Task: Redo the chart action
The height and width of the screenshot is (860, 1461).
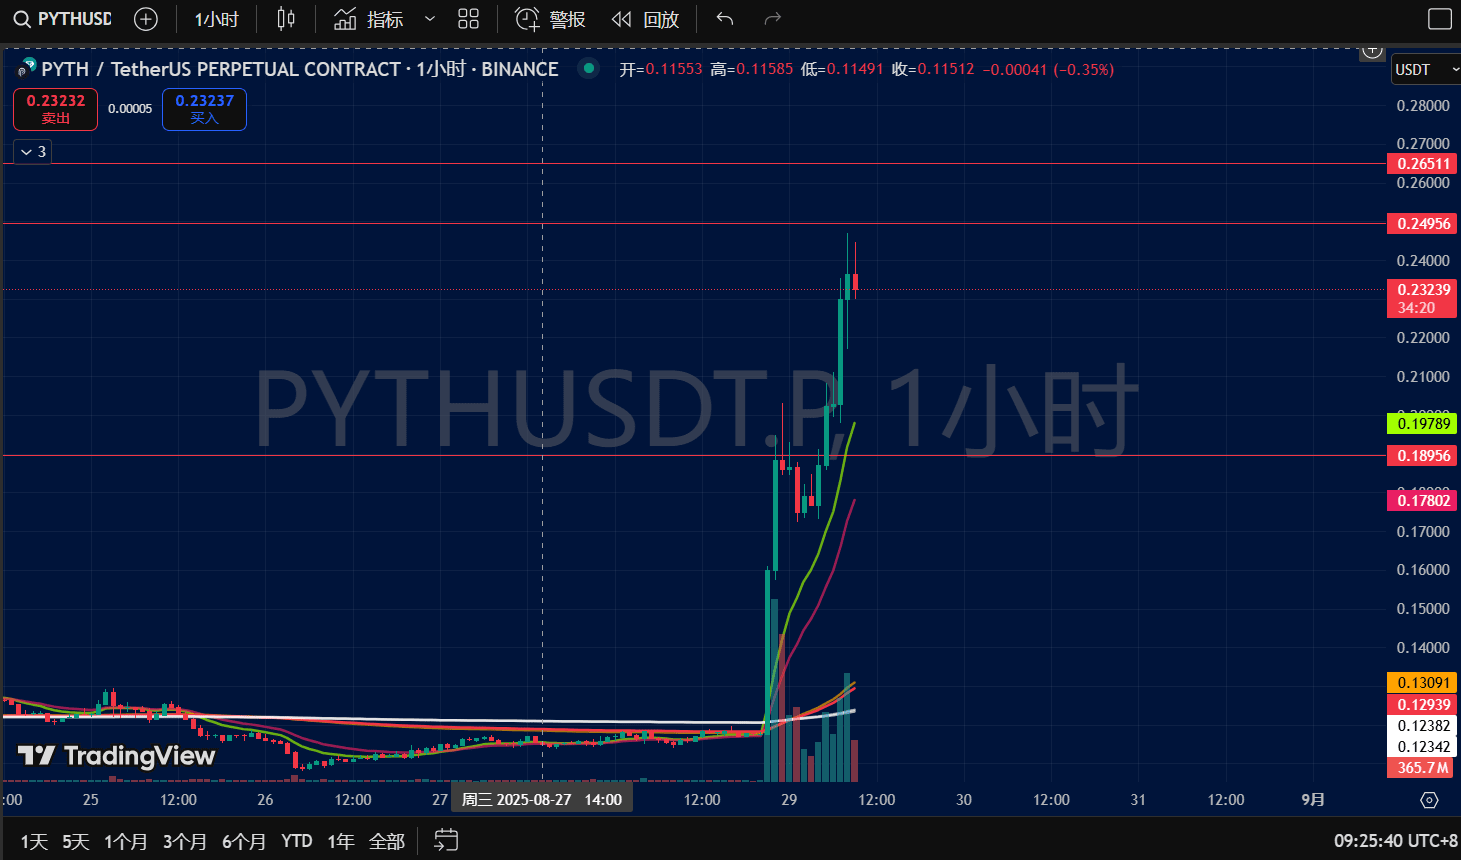Action: [772, 19]
